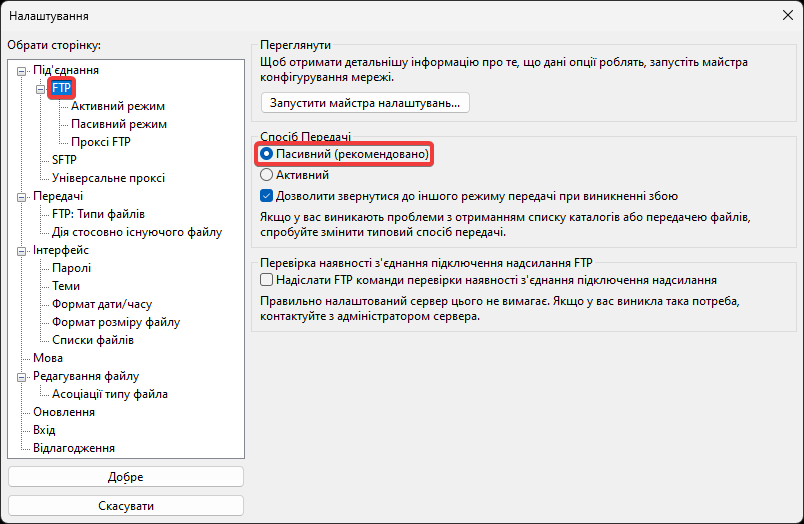804x524 pixels.
Task: Open the SFTP settings page
Action: (65, 160)
